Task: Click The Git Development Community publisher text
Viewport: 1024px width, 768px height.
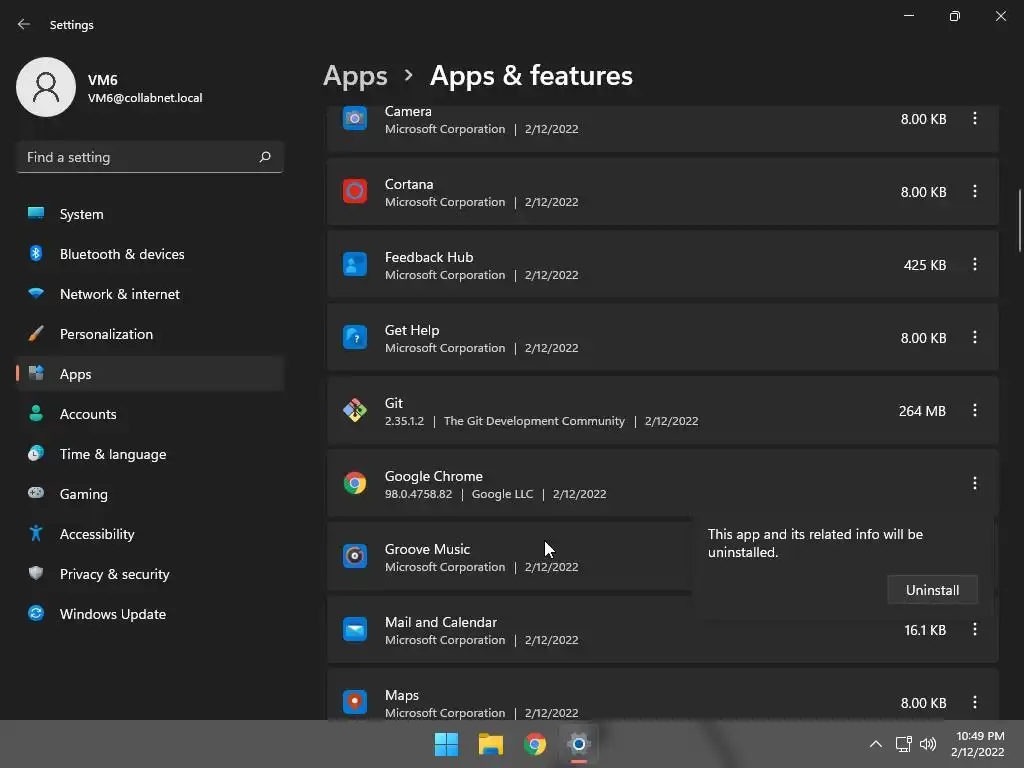Action: [534, 421]
